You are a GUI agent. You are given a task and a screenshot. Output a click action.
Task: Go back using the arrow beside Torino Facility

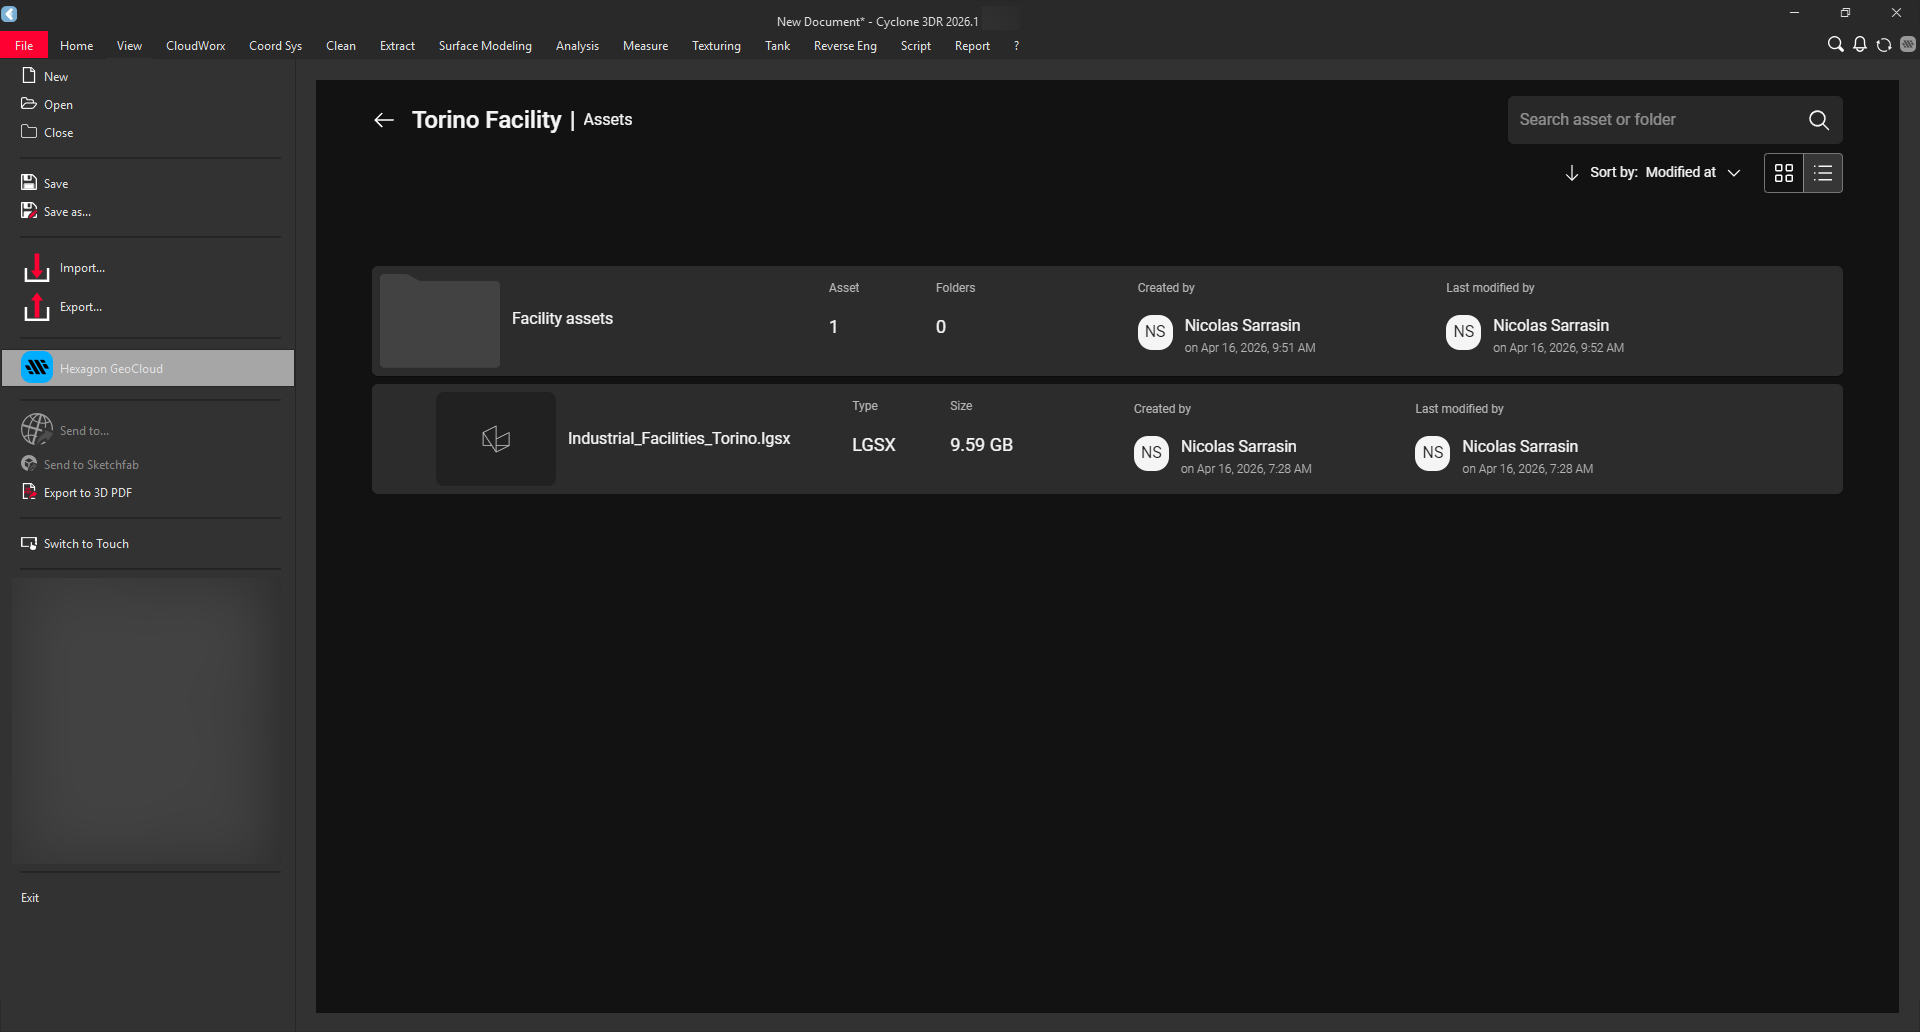pyautogui.click(x=384, y=120)
